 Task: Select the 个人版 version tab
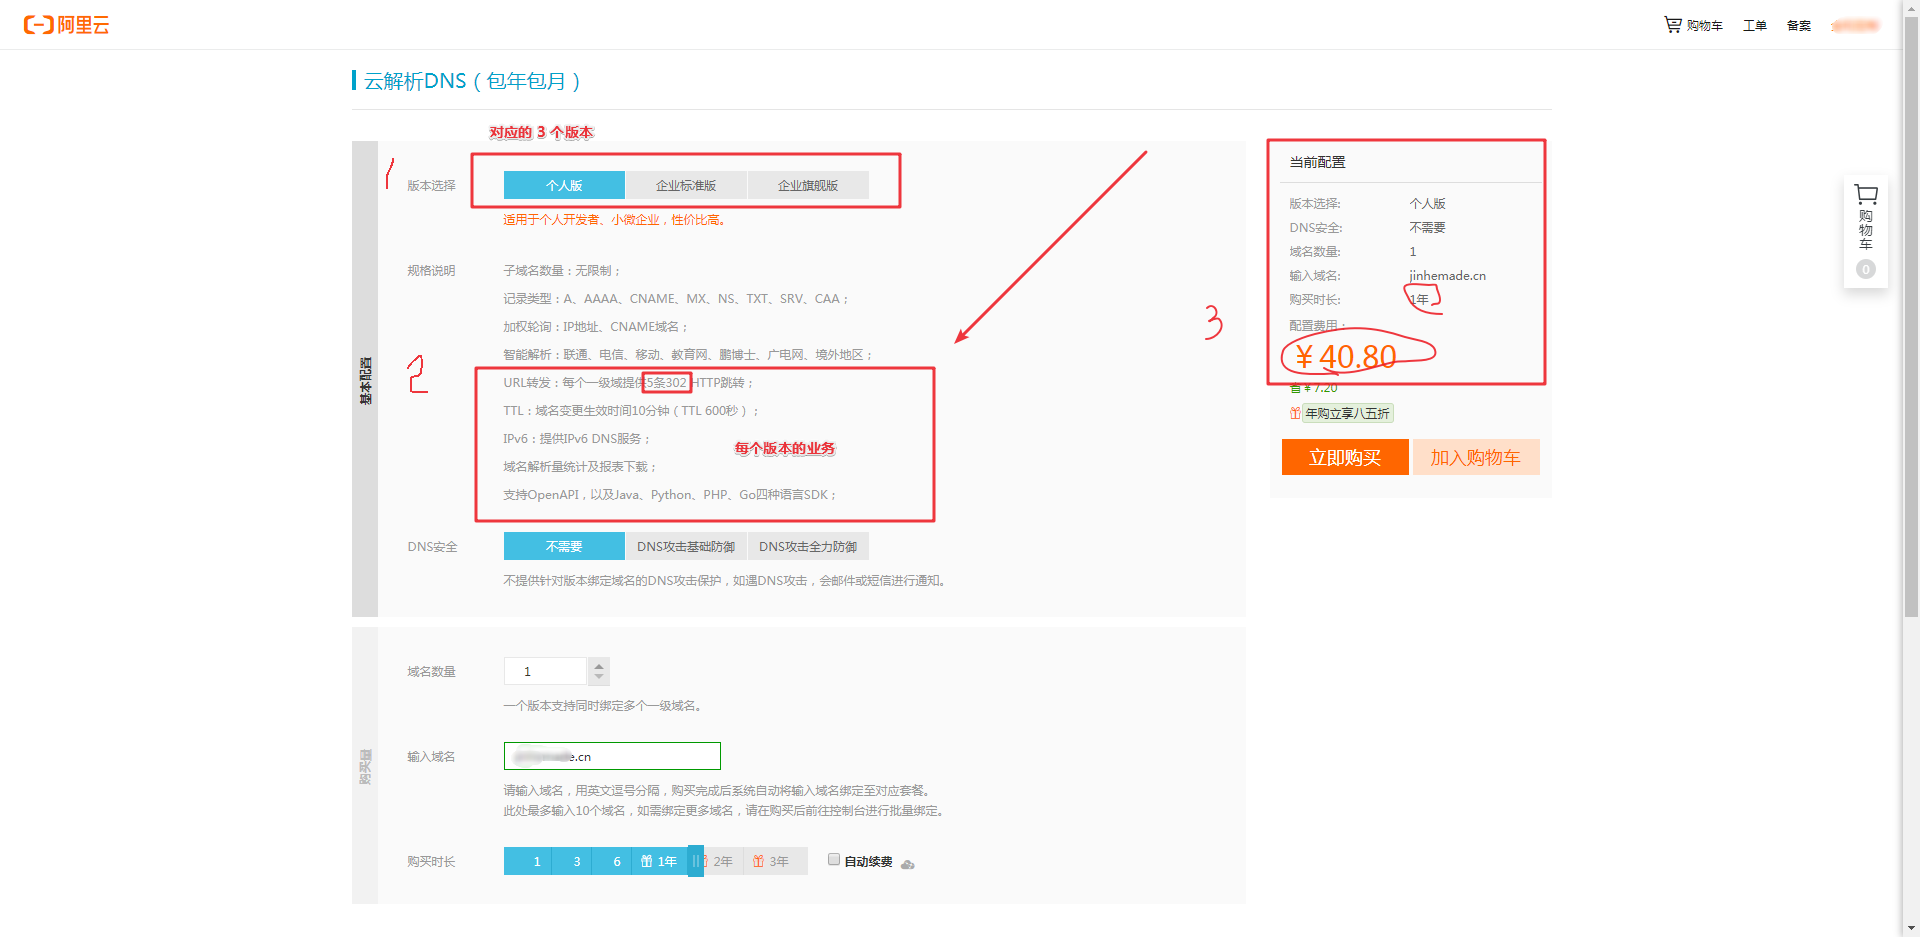564,185
